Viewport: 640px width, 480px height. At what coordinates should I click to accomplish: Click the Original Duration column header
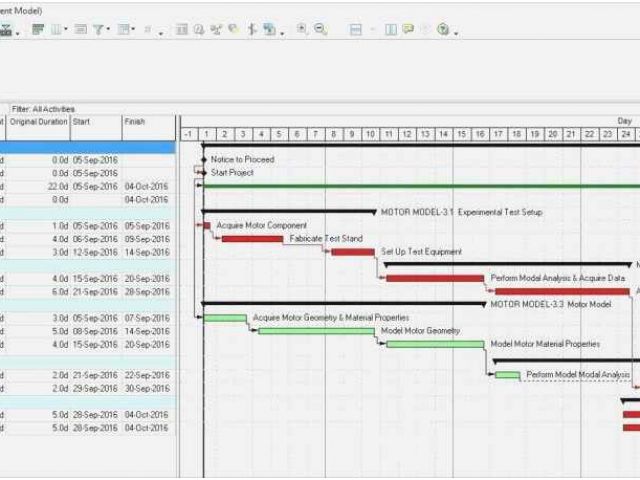coord(38,122)
